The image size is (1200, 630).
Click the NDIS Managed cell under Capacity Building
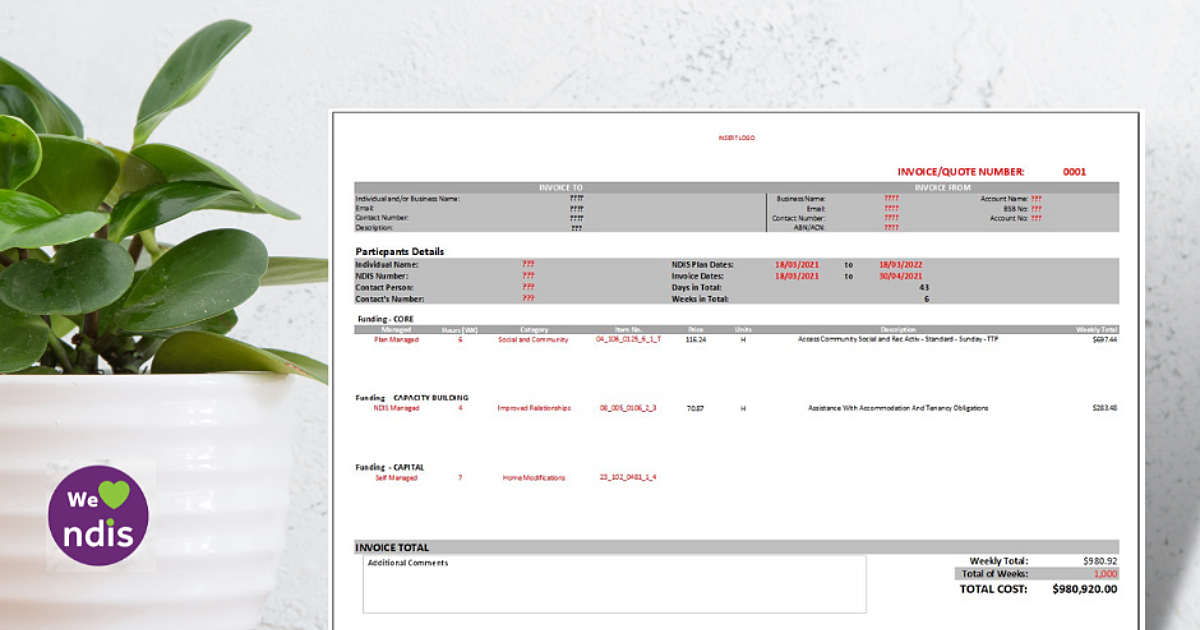pos(395,408)
